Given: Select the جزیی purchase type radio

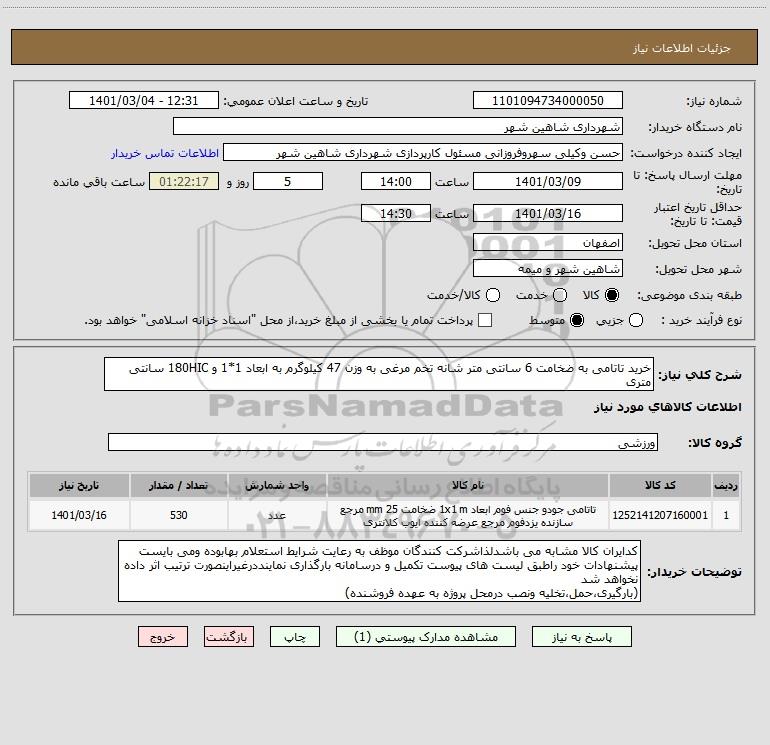Looking at the screenshot, I should (635, 320).
